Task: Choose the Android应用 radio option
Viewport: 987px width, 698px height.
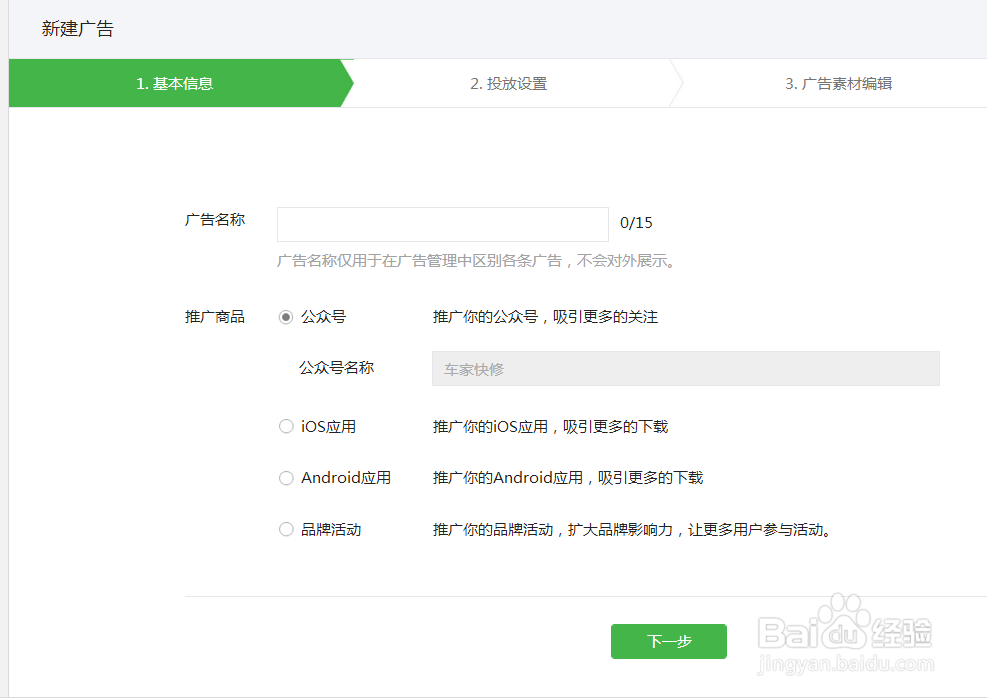Action: pyautogui.click(x=286, y=478)
